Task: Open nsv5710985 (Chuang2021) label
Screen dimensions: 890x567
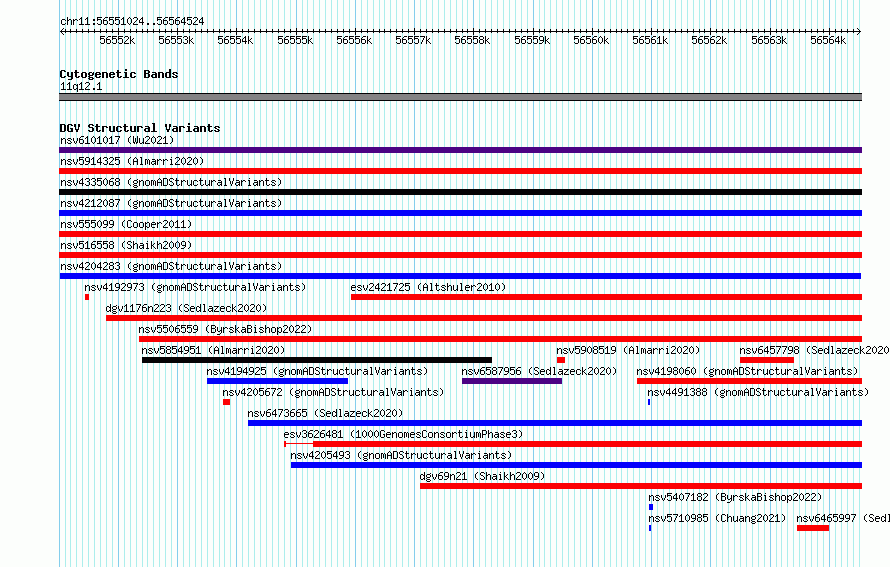Action: pyautogui.click(x=717, y=518)
